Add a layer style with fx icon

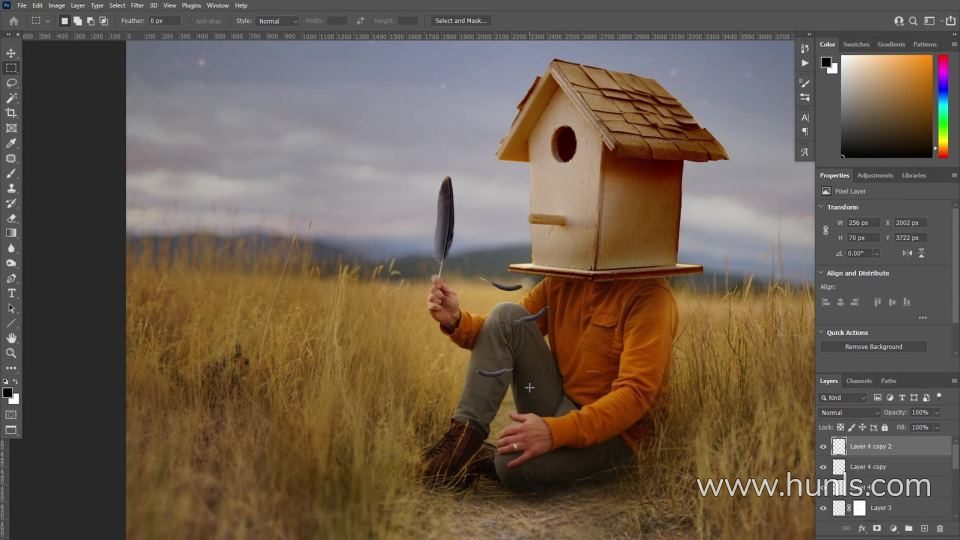pos(862,528)
